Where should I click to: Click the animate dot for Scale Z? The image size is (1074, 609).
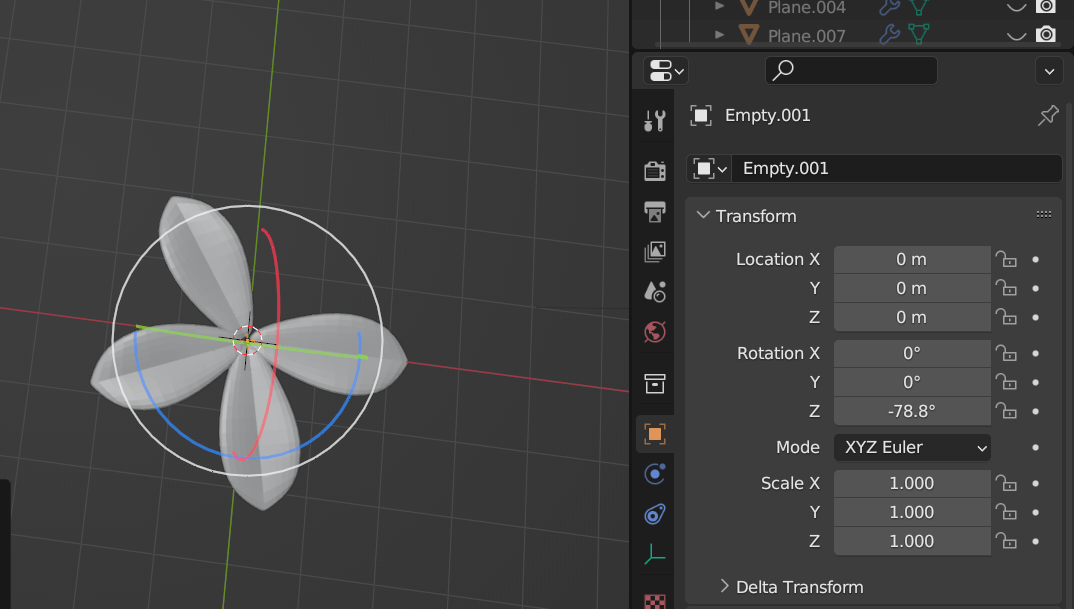(1036, 541)
